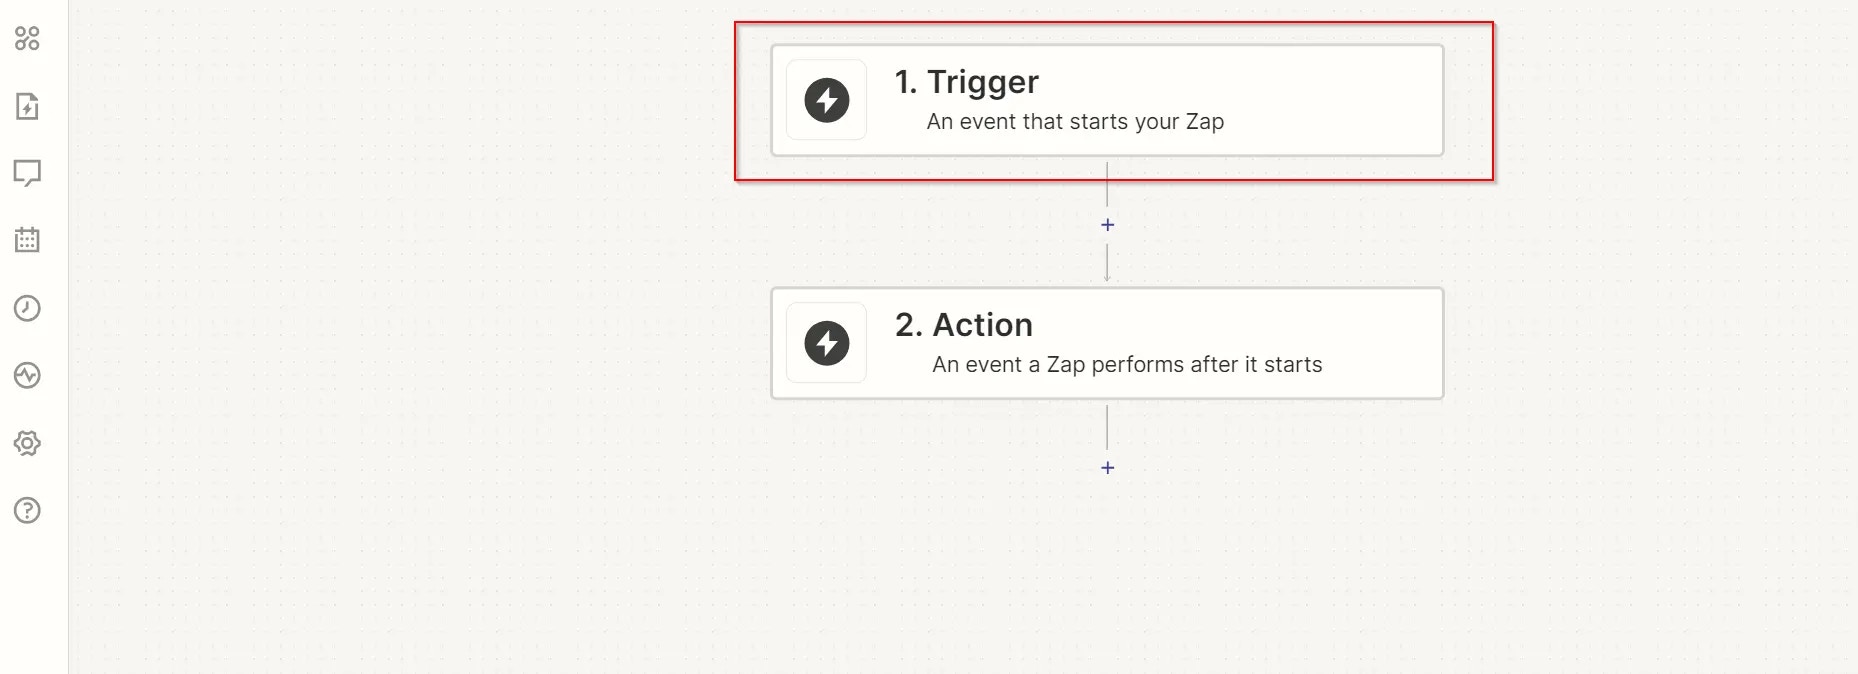1858x674 pixels.
Task: Open the clock history icon
Action: 27,308
